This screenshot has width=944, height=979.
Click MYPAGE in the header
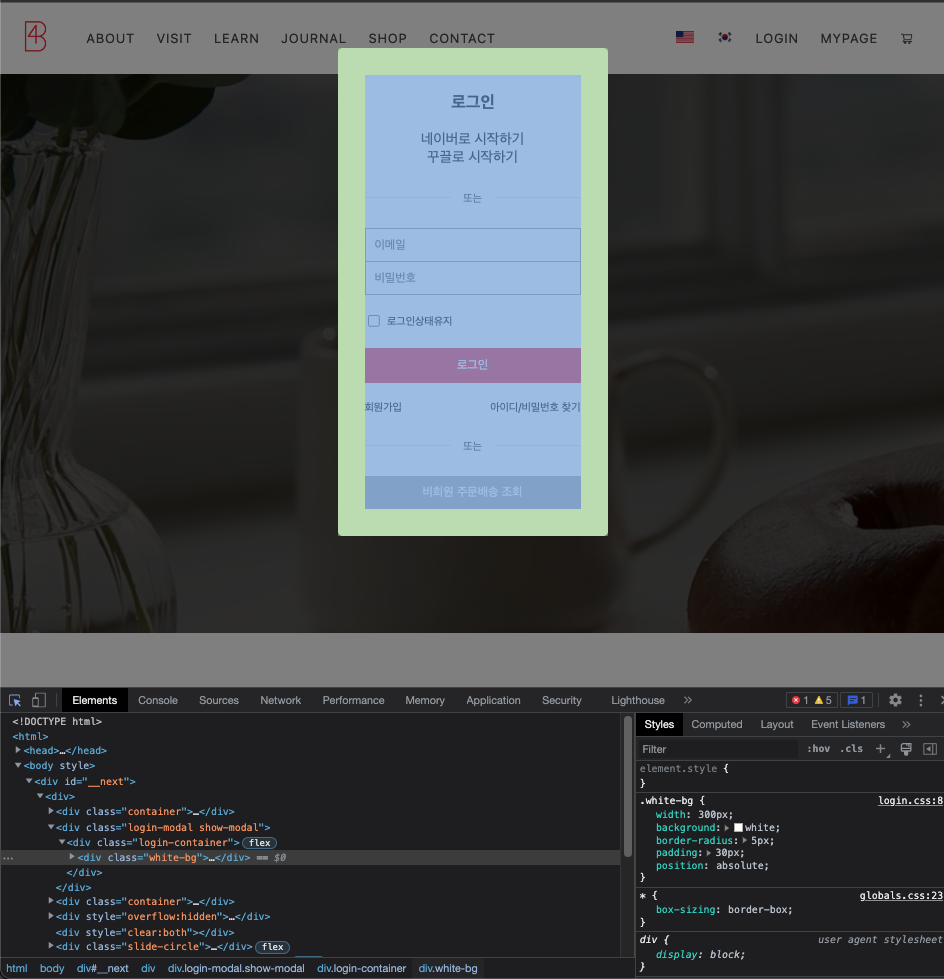[x=848, y=39]
